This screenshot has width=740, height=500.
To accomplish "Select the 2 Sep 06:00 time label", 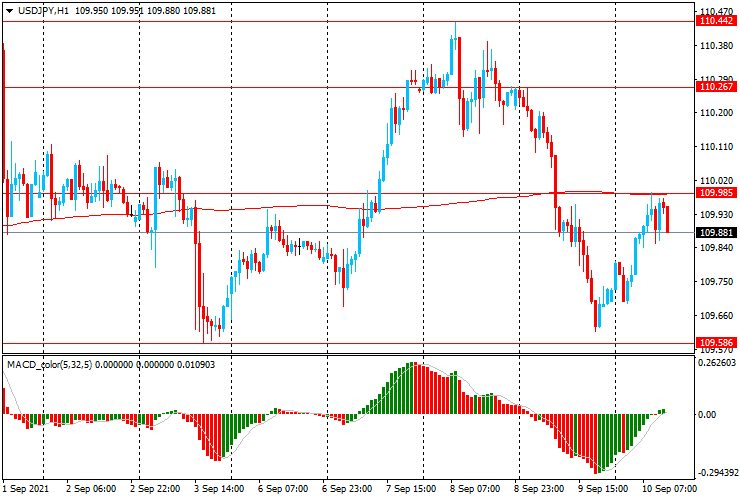I will [x=91, y=488].
